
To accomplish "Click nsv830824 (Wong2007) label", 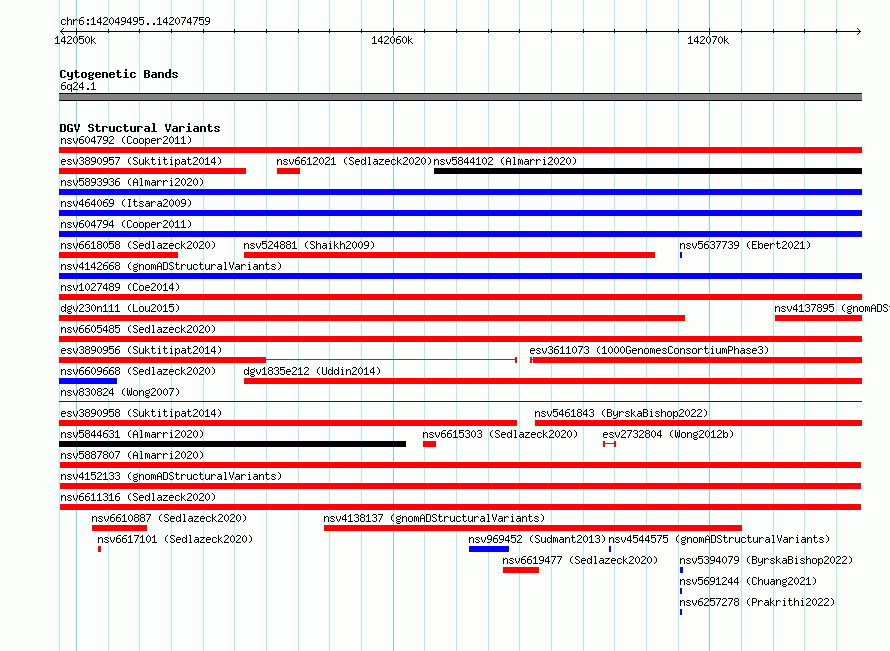I will pos(120,392).
